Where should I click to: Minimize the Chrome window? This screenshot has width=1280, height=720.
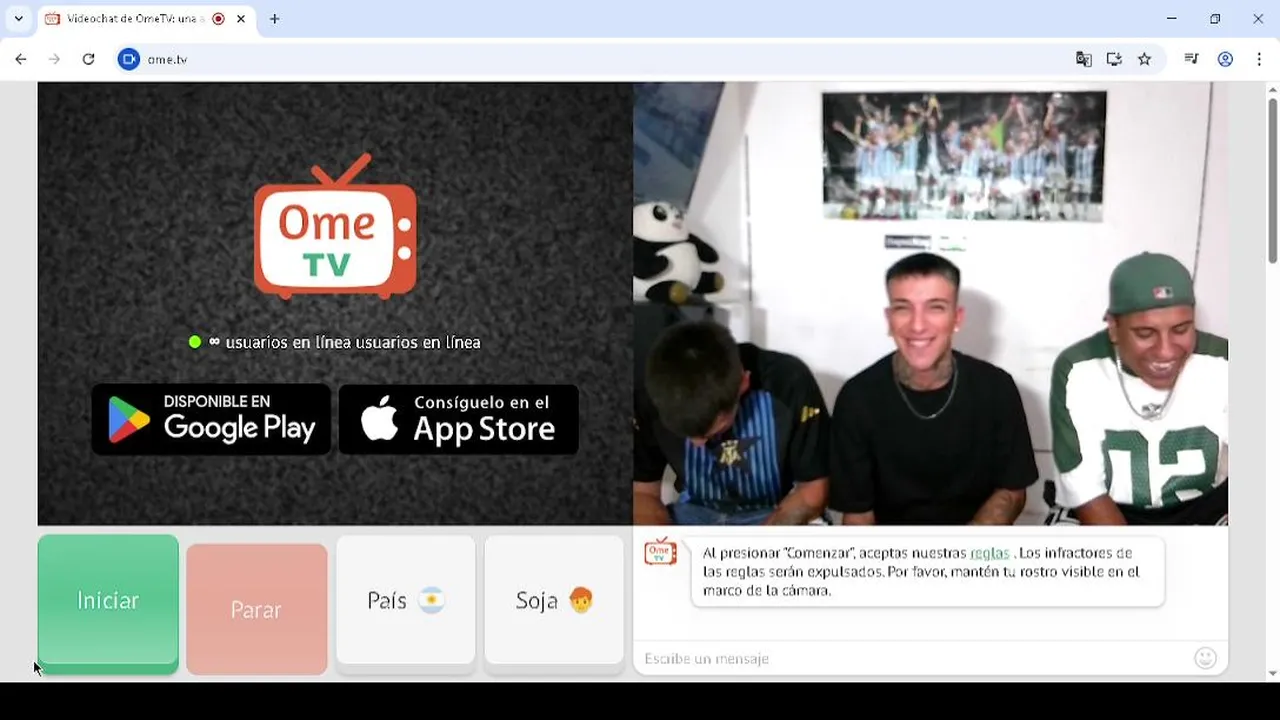click(x=1171, y=19)
